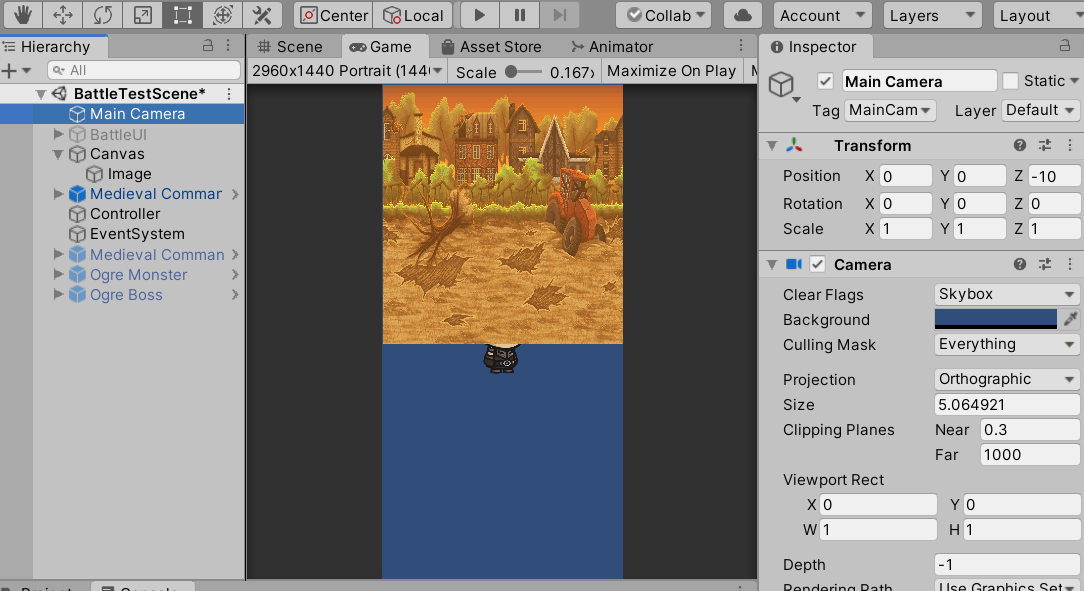Select the Hand tool in toolbar
The width and height of the screenshot is (1084, 591).
click(21, 15)
